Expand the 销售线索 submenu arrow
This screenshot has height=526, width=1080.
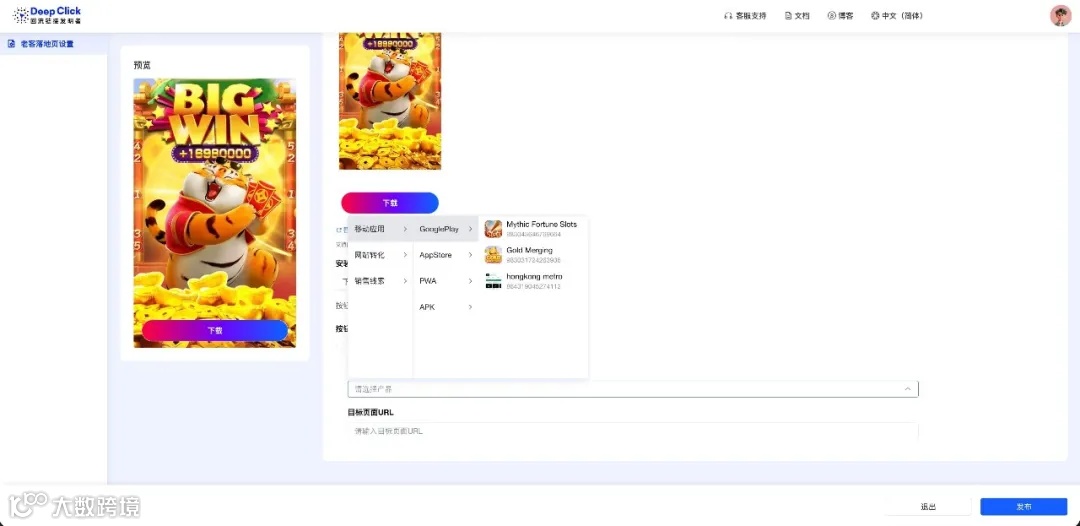[x=405, y=281]
